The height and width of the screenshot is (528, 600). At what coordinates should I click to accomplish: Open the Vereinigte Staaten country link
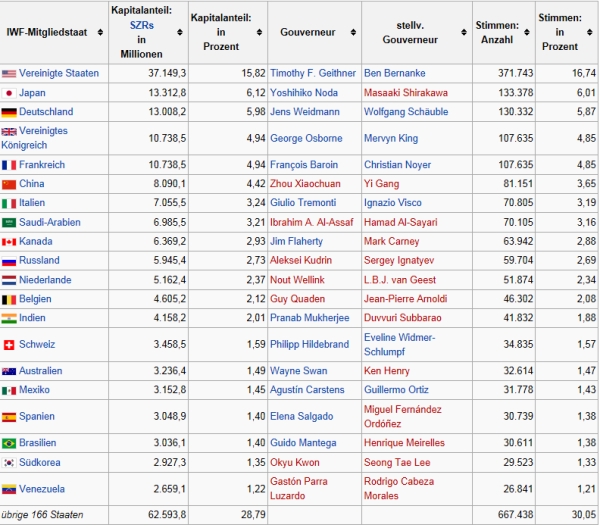point(58,73)
